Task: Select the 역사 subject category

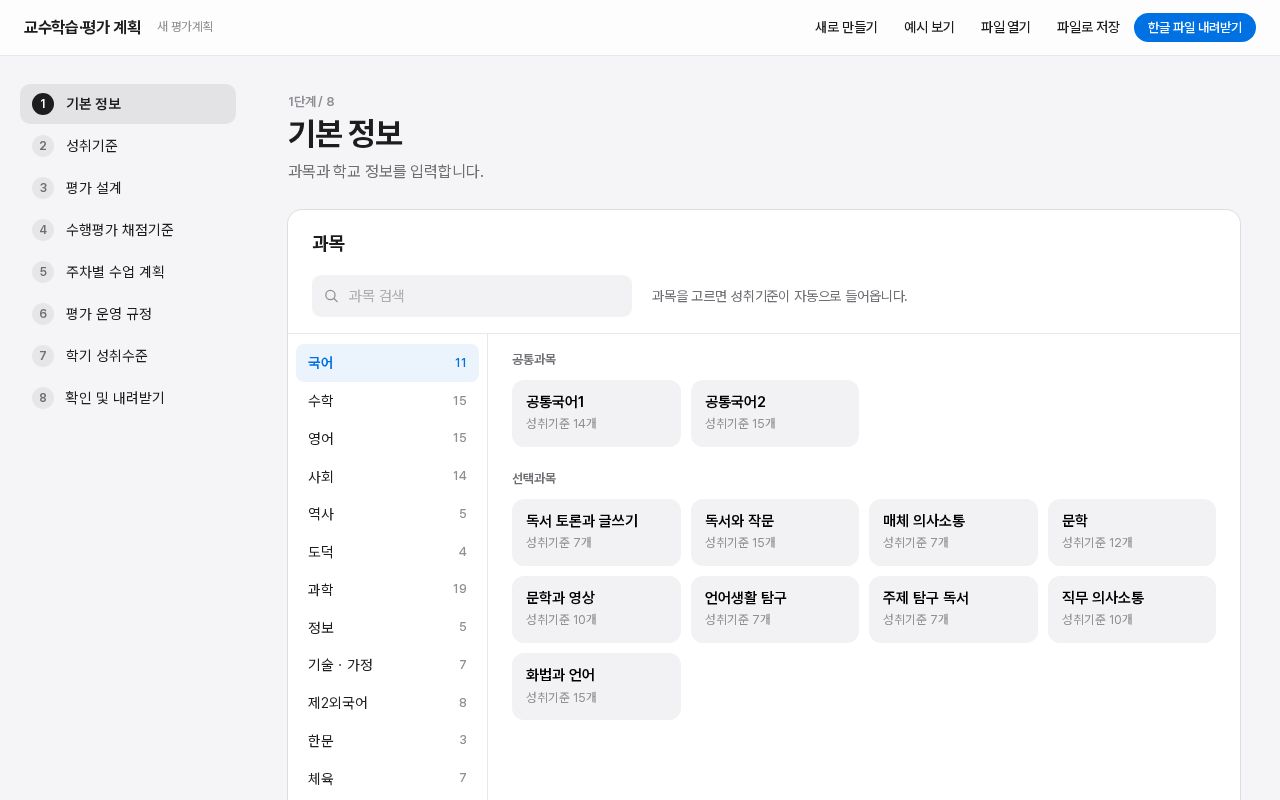Action: pyautogui.click(x=387, y=514)
